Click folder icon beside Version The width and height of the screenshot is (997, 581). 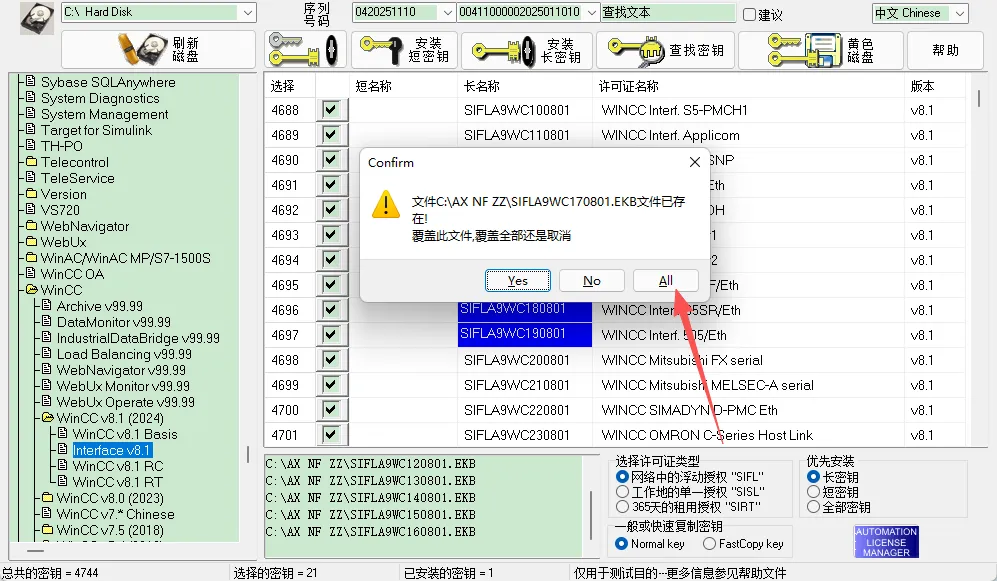31,193
